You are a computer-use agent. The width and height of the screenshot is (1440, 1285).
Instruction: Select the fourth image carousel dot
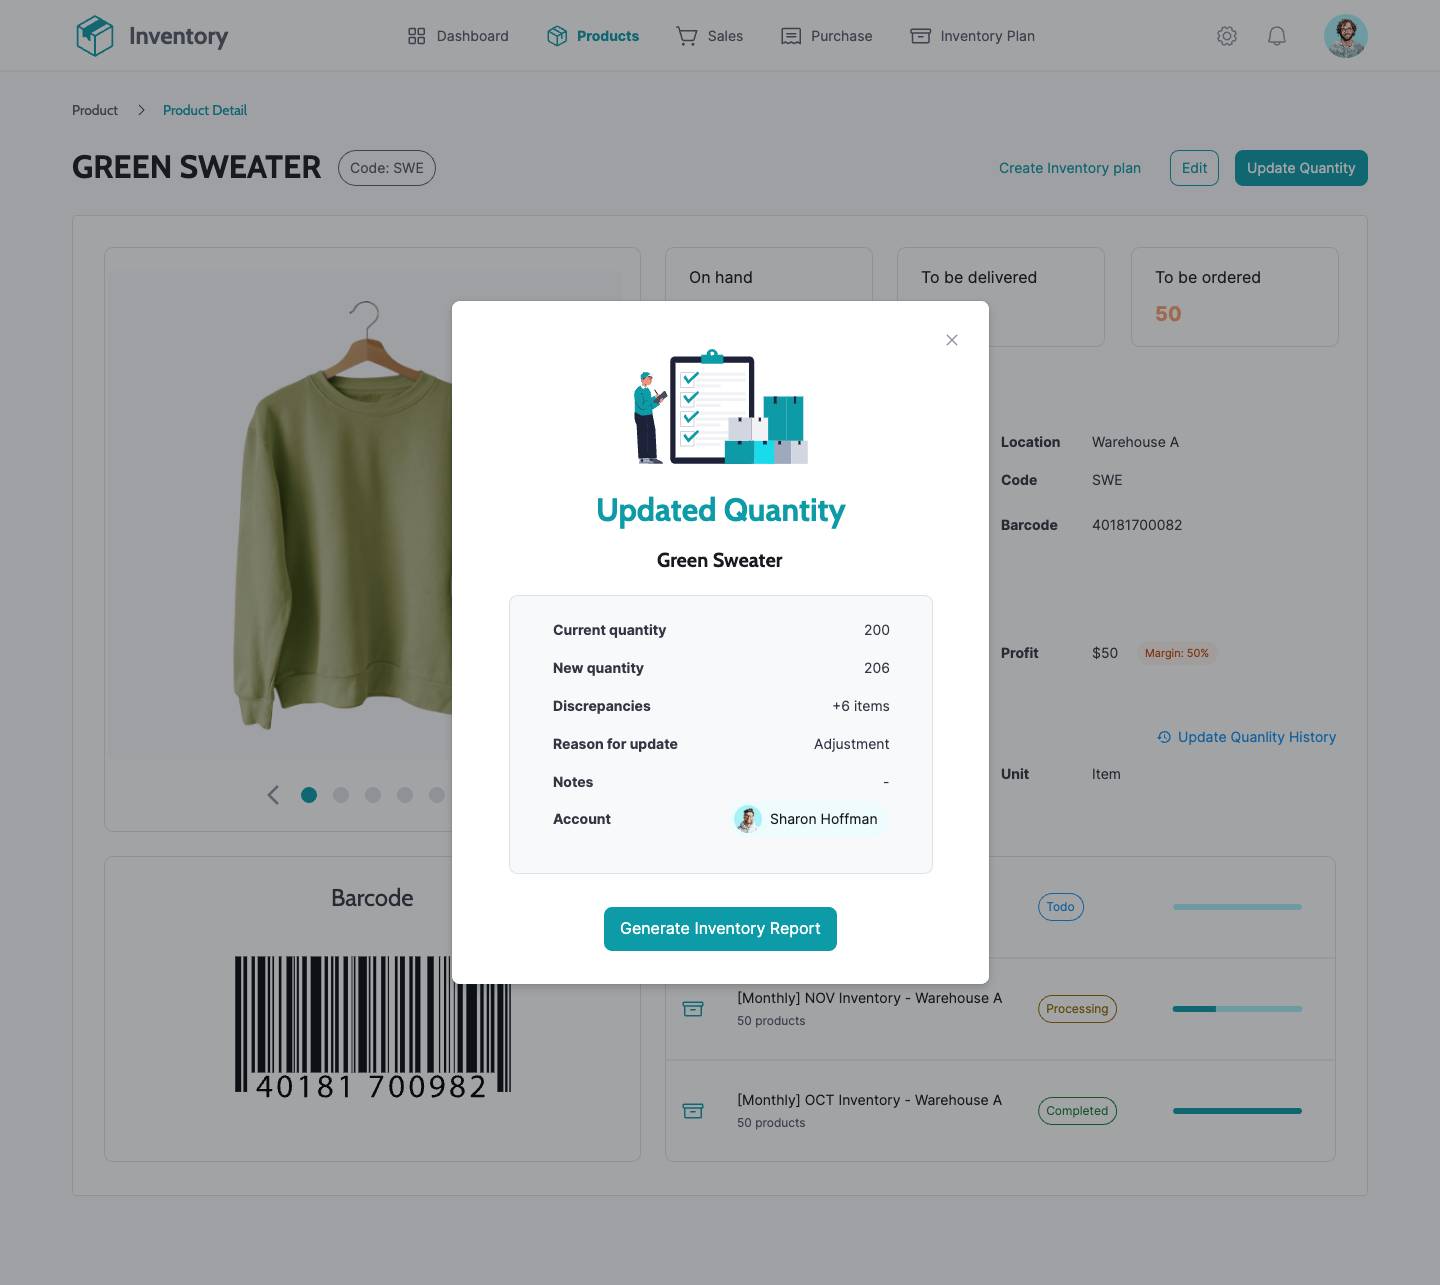(405, 795)
